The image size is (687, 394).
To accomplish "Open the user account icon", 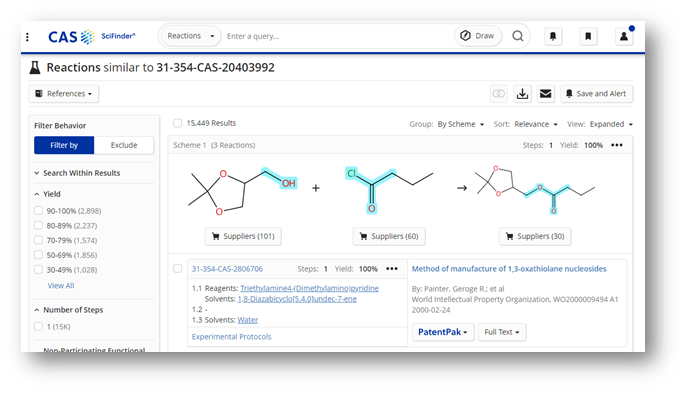I will point(624,36).
